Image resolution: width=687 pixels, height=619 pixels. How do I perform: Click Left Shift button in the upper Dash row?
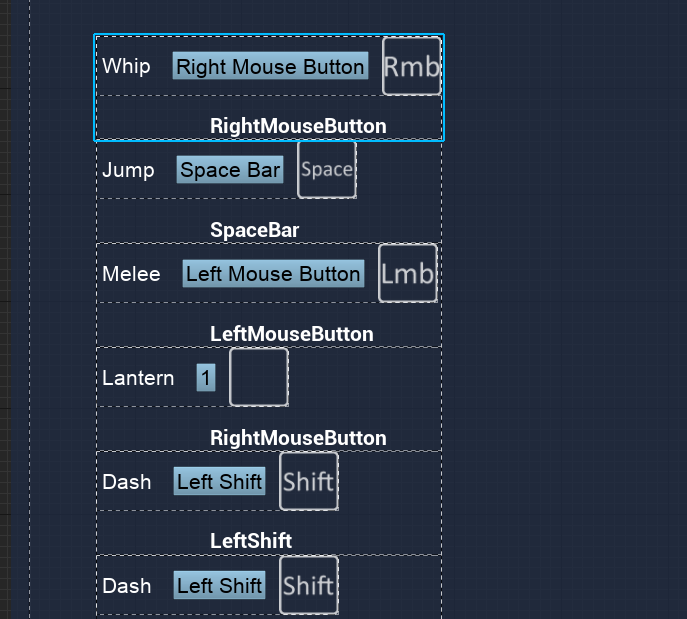pyautogui.click(x=219, y=481)
